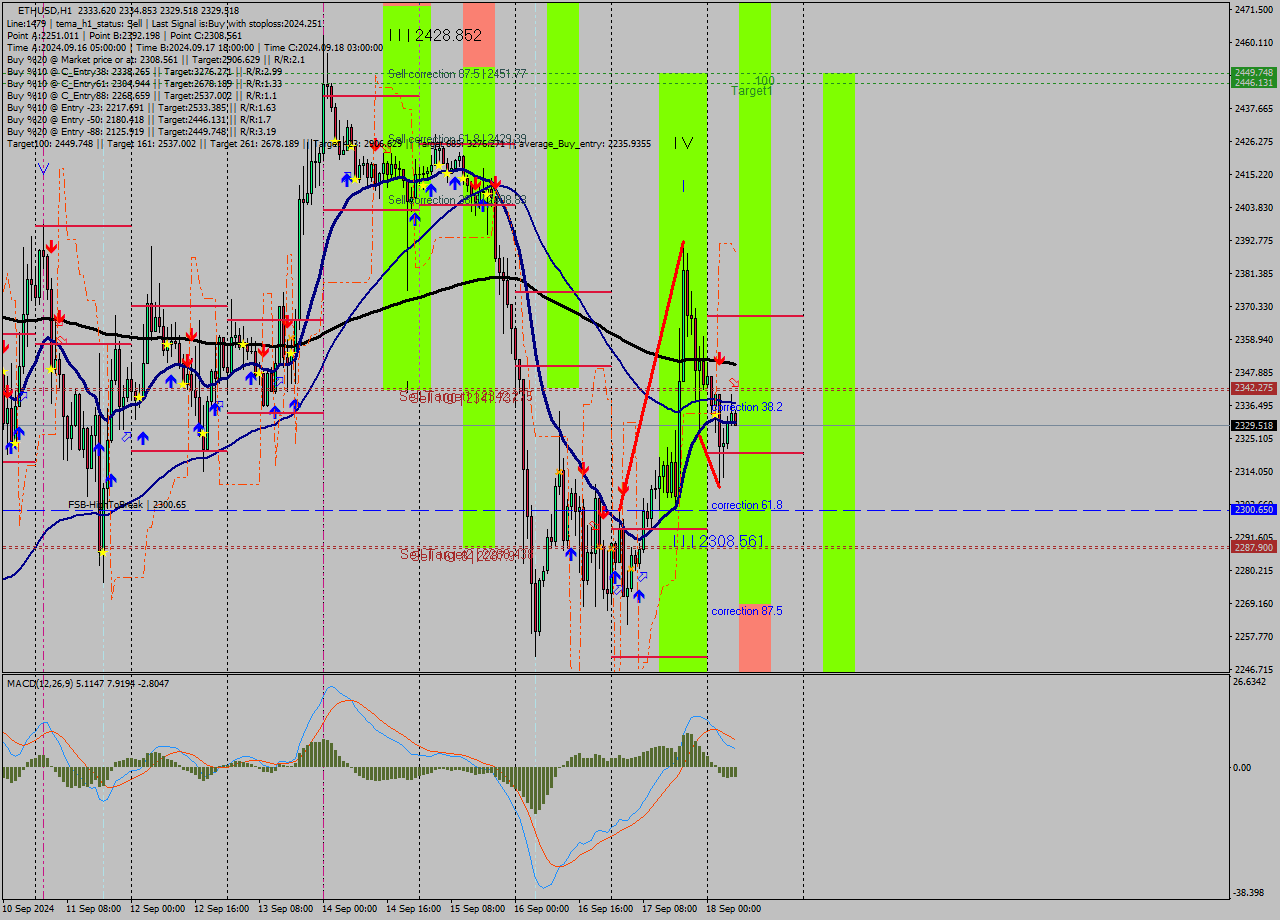Click the red sell arrow near 11 Sep
This screenshot has width=1280, height=920.
50,245
